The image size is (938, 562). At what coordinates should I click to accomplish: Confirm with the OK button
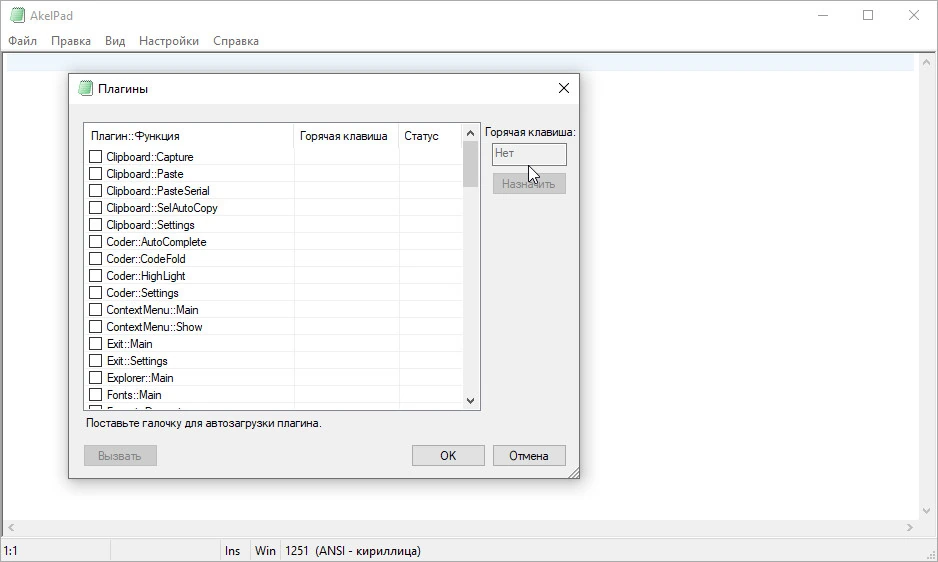(x=448, y=455)
